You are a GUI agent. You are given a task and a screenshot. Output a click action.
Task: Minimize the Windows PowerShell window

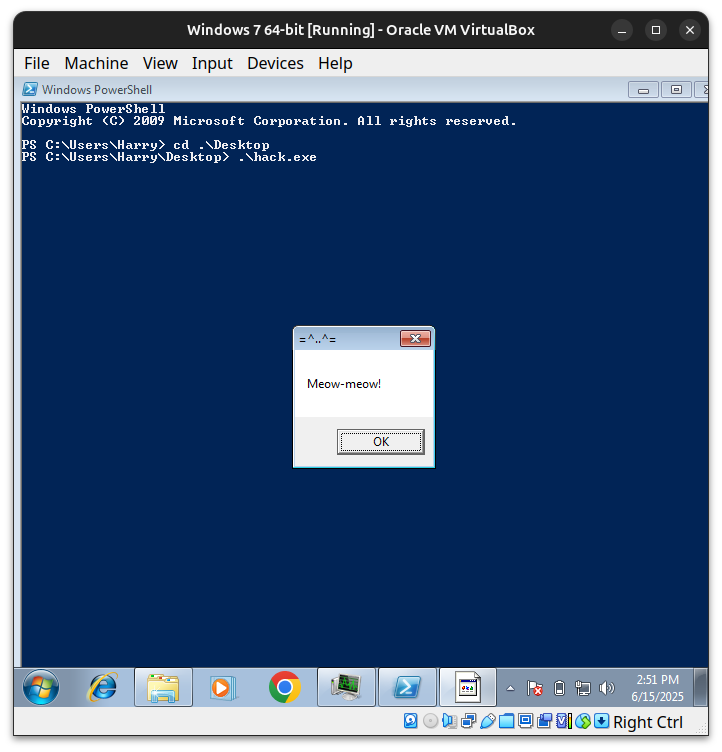click(643, 90)
